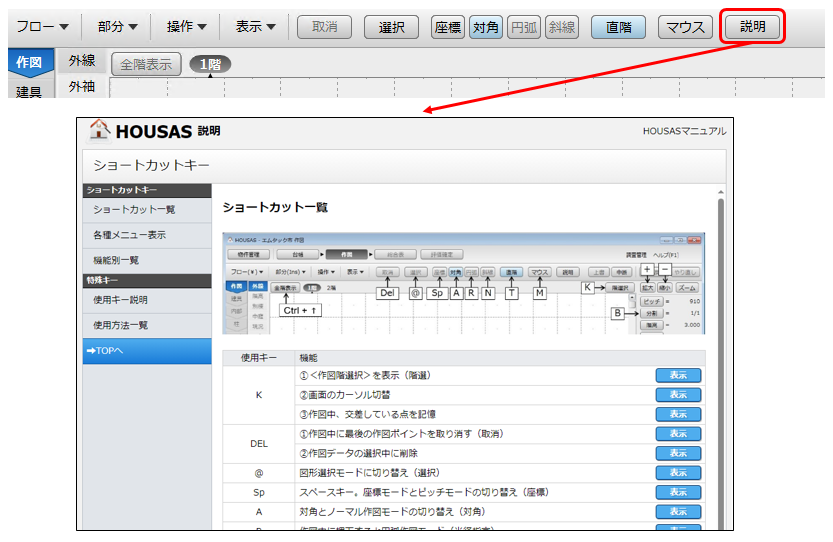The width and height of the screenshot is (833, 542).
Task: Select the 外線 sub tab
Action: 82,61
